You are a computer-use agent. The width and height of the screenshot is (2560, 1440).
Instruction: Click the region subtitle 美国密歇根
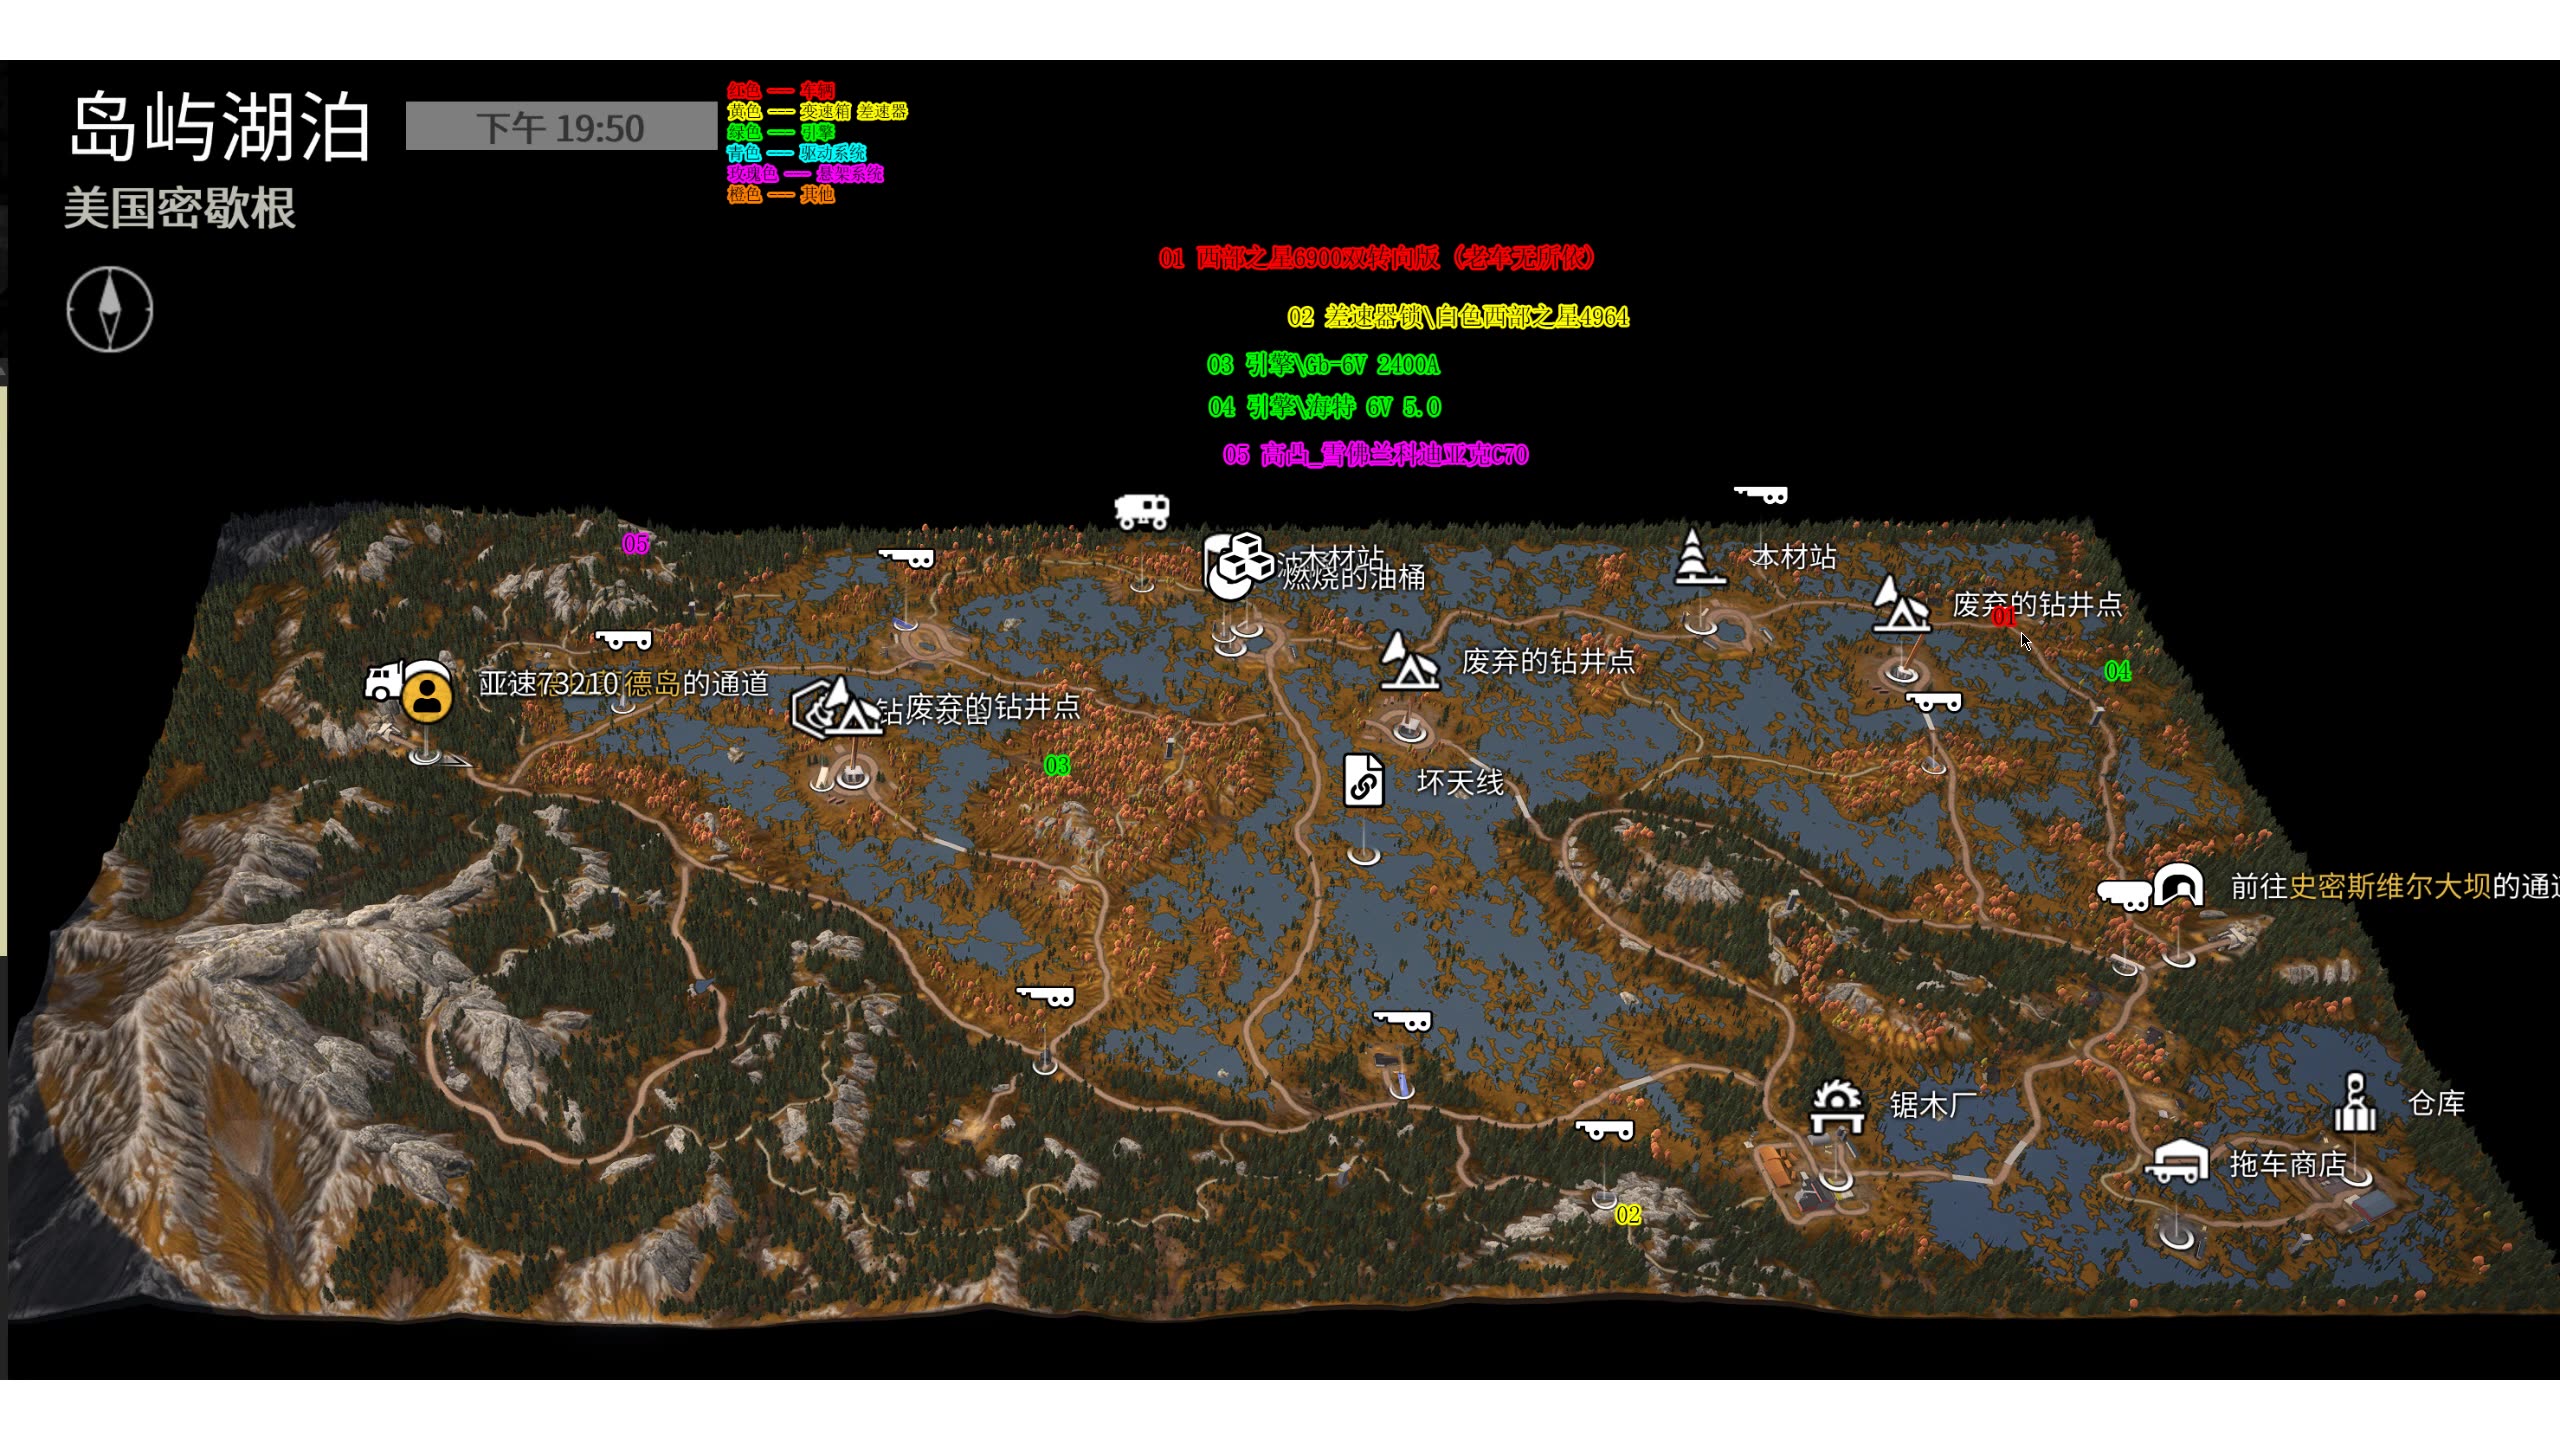(x=180, y=209)
